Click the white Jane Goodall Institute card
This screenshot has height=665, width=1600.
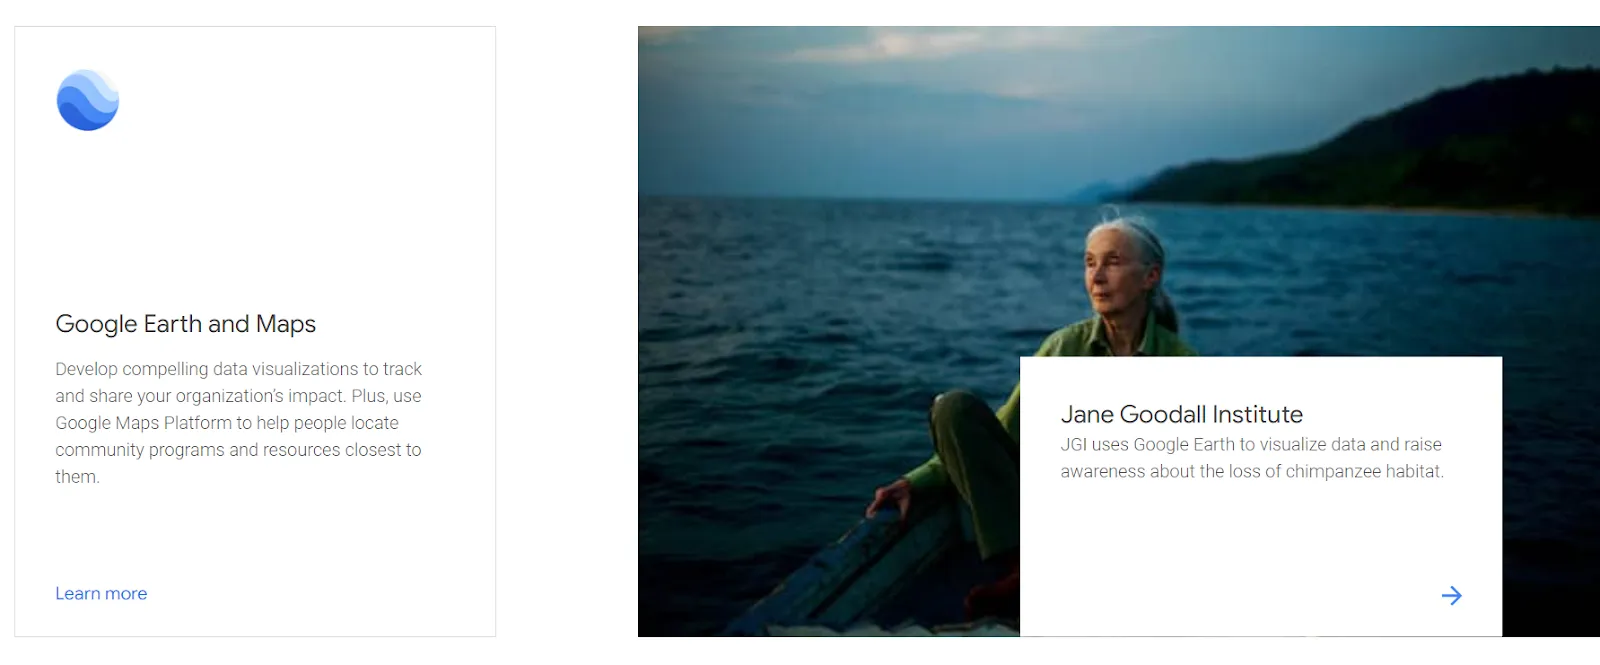tap(1261, 496)
